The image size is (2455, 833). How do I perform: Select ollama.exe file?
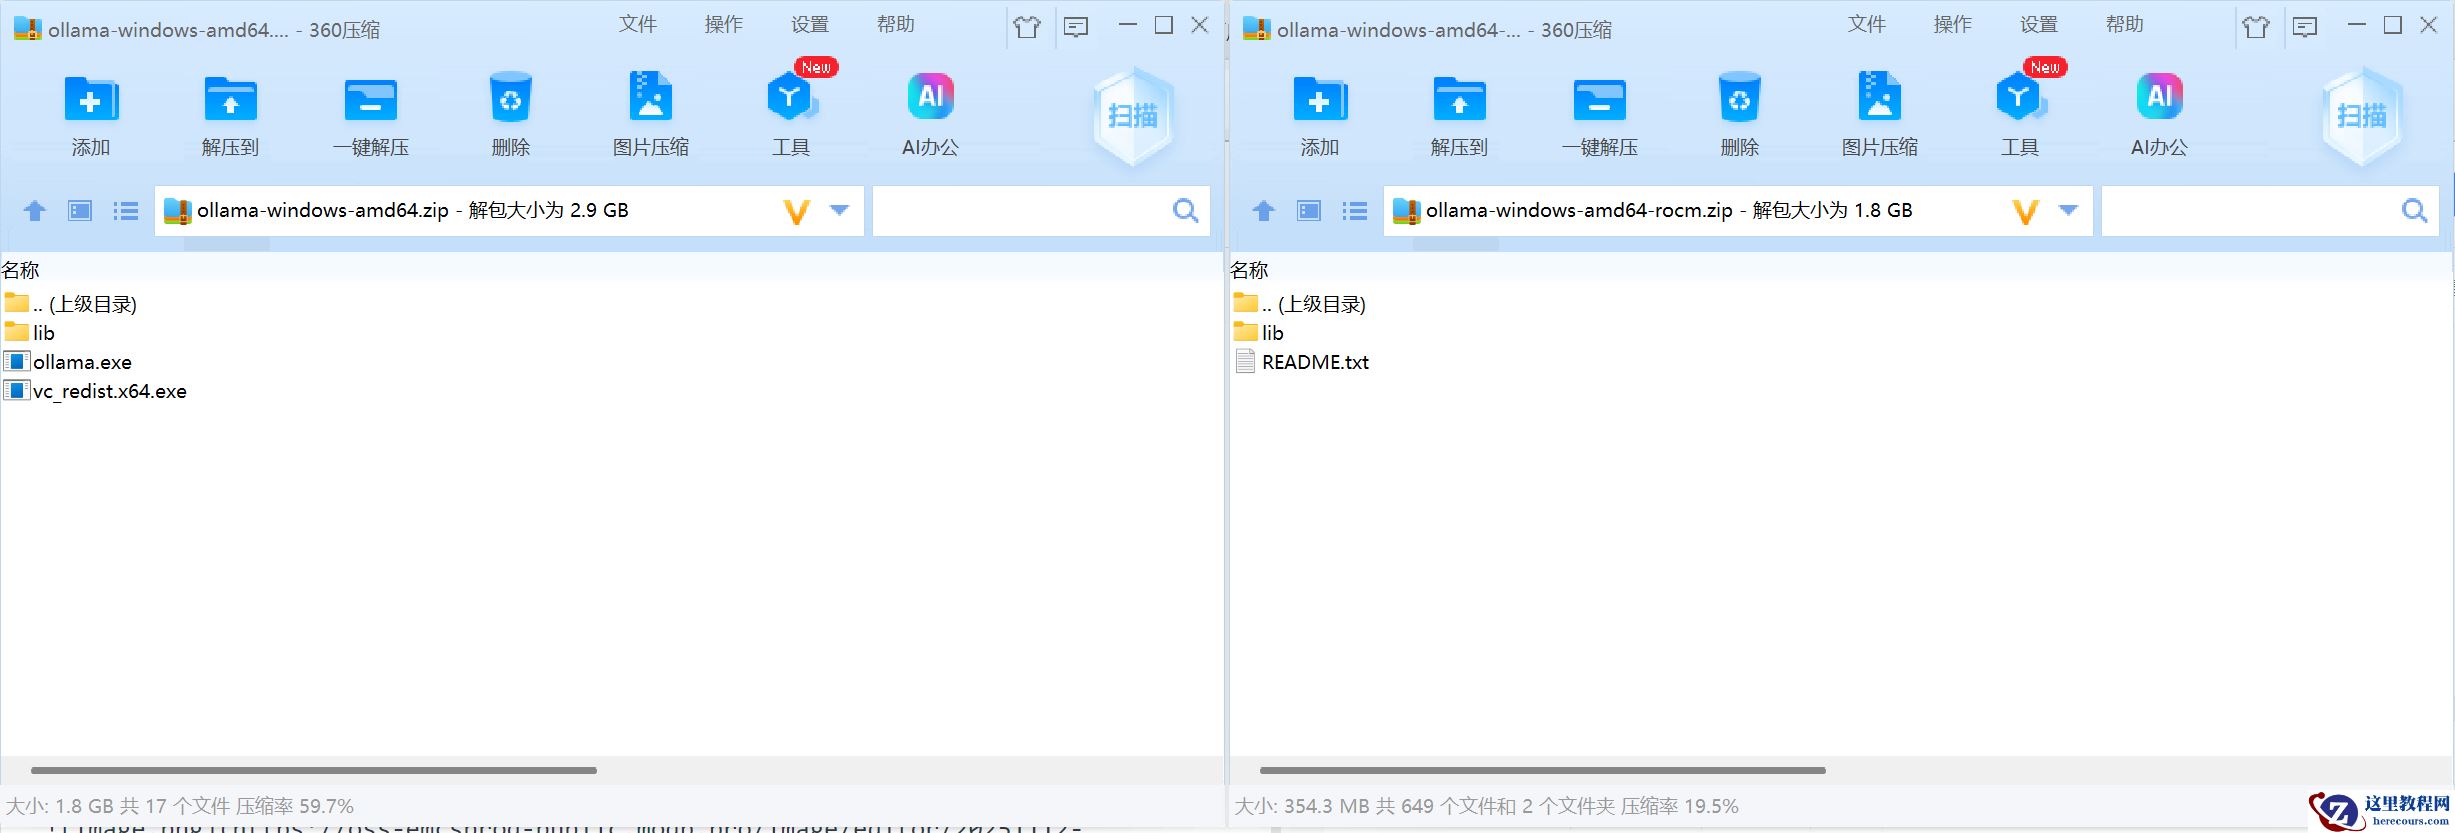[x=68, y=362]
